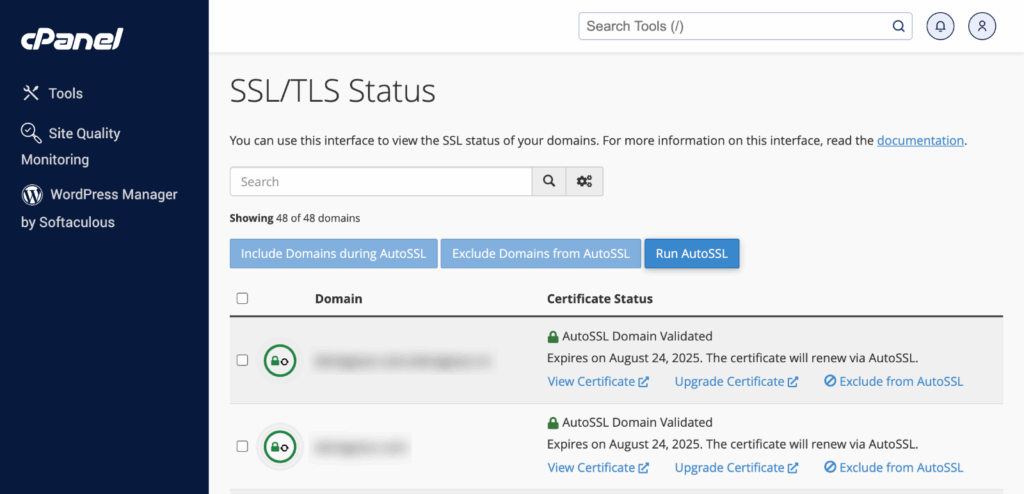Open the search settings gears button
This screenshot has width=1024, height=494.
(x=584, y=182)
